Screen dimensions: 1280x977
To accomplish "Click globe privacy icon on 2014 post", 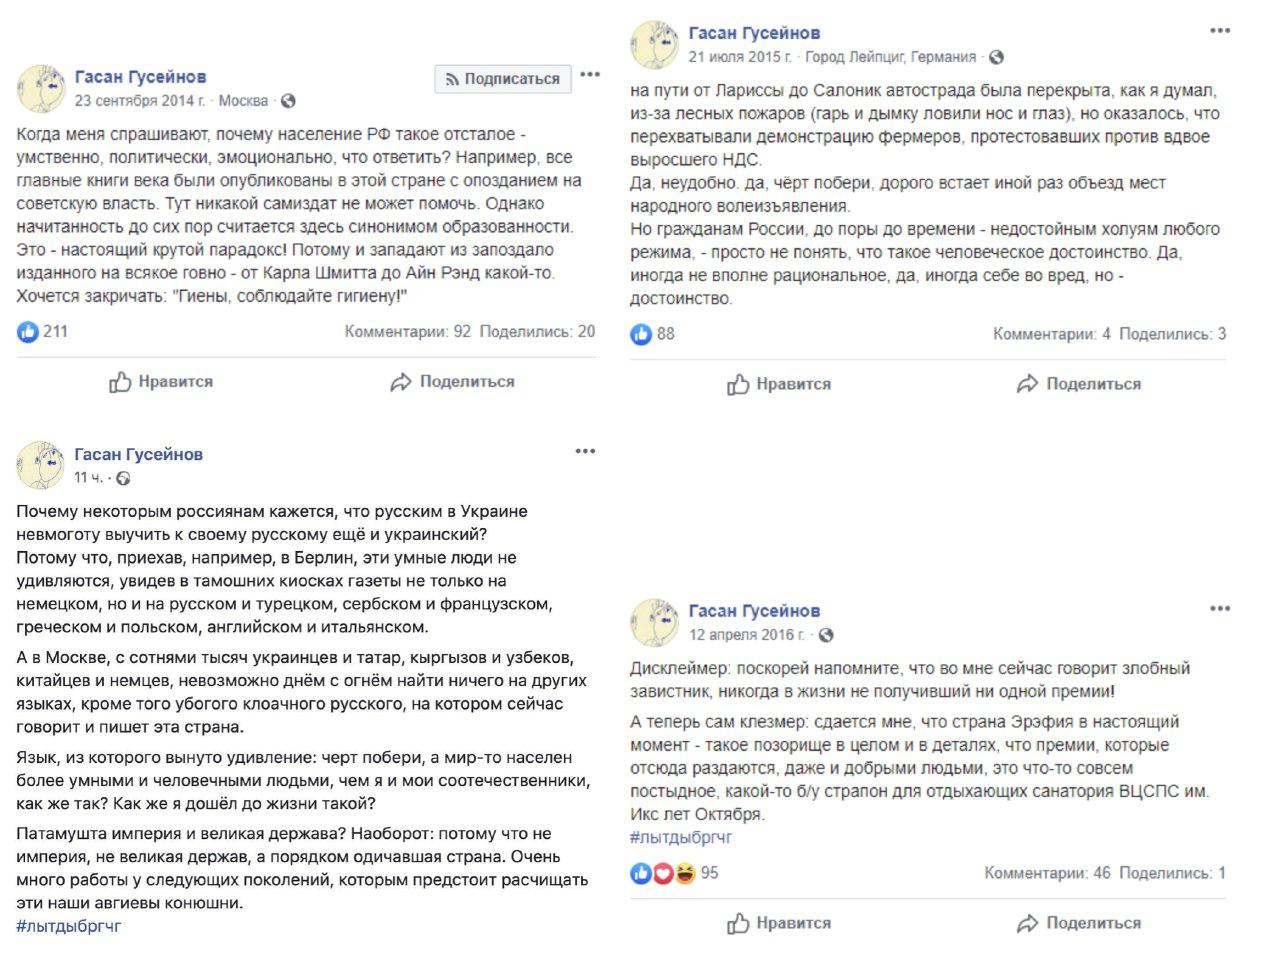I will coord(288,101).
